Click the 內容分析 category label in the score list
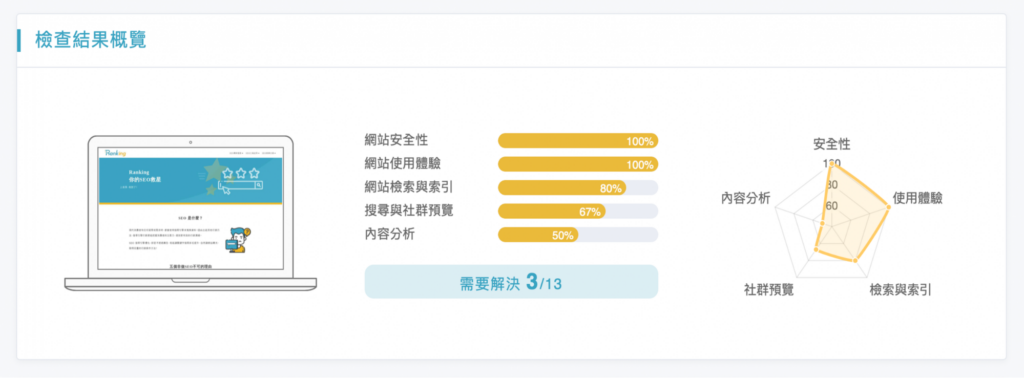 click(x=390, y=234)
